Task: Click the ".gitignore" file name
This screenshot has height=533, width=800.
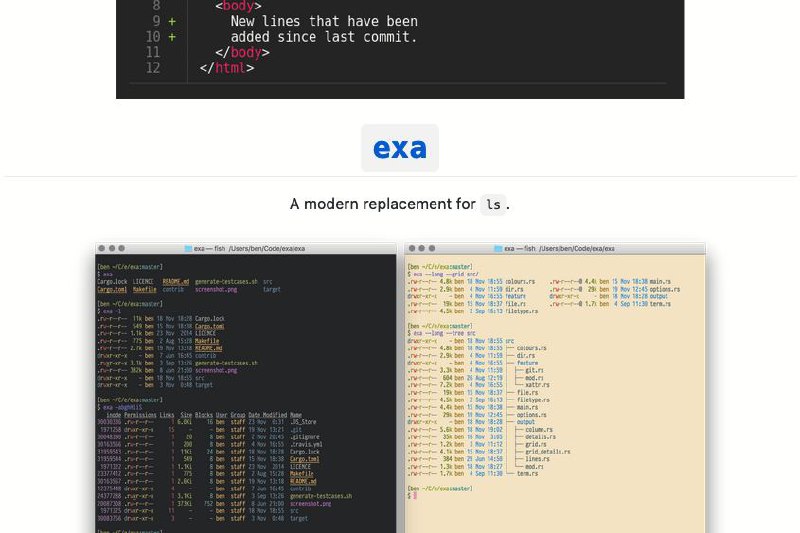Action: (305, 437)
